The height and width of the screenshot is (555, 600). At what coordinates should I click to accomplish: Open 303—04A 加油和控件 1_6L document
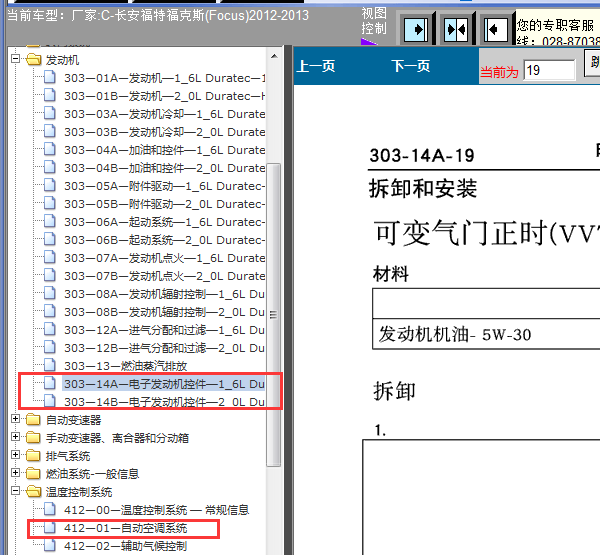[x=165, y=150]
